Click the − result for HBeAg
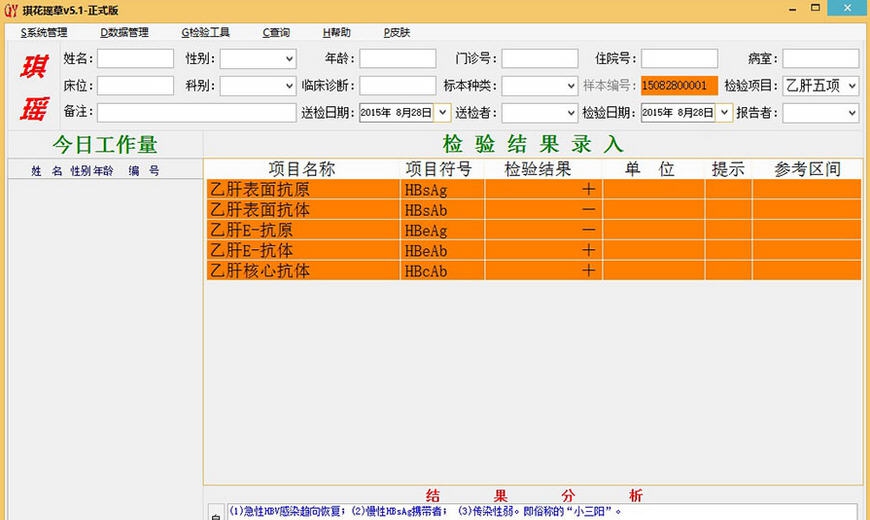The width and height of the screenshot is (870, 520). pos(589,230)
